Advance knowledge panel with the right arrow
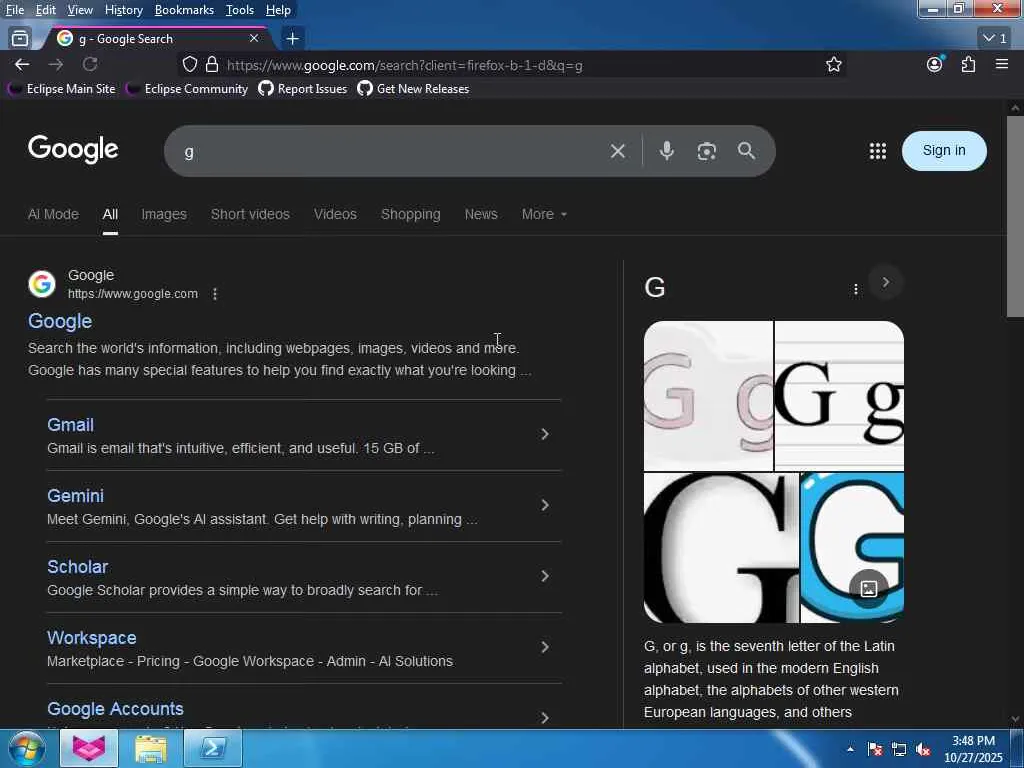The height and width of the screenshot is (768, 1024). coord(886,282)
